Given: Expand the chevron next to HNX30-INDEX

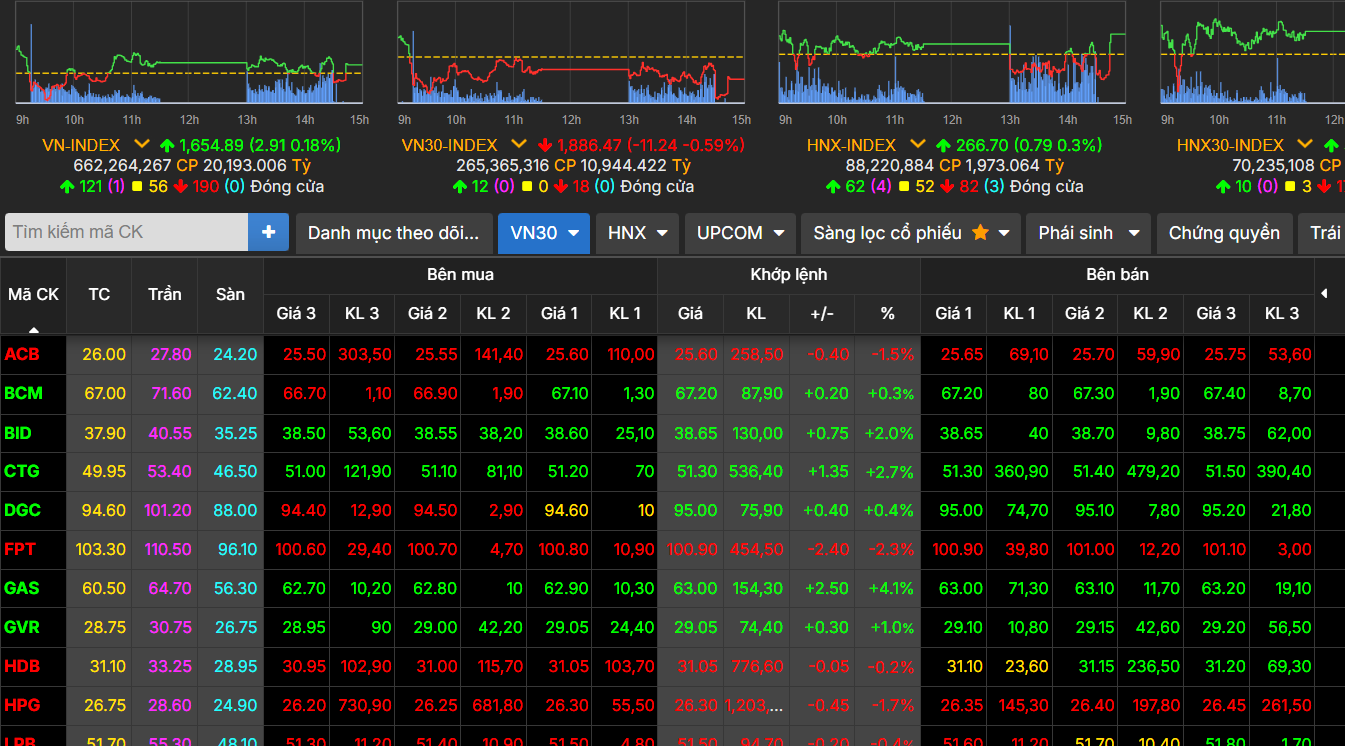Looking at the screenshot, I should click(1305, 145).
